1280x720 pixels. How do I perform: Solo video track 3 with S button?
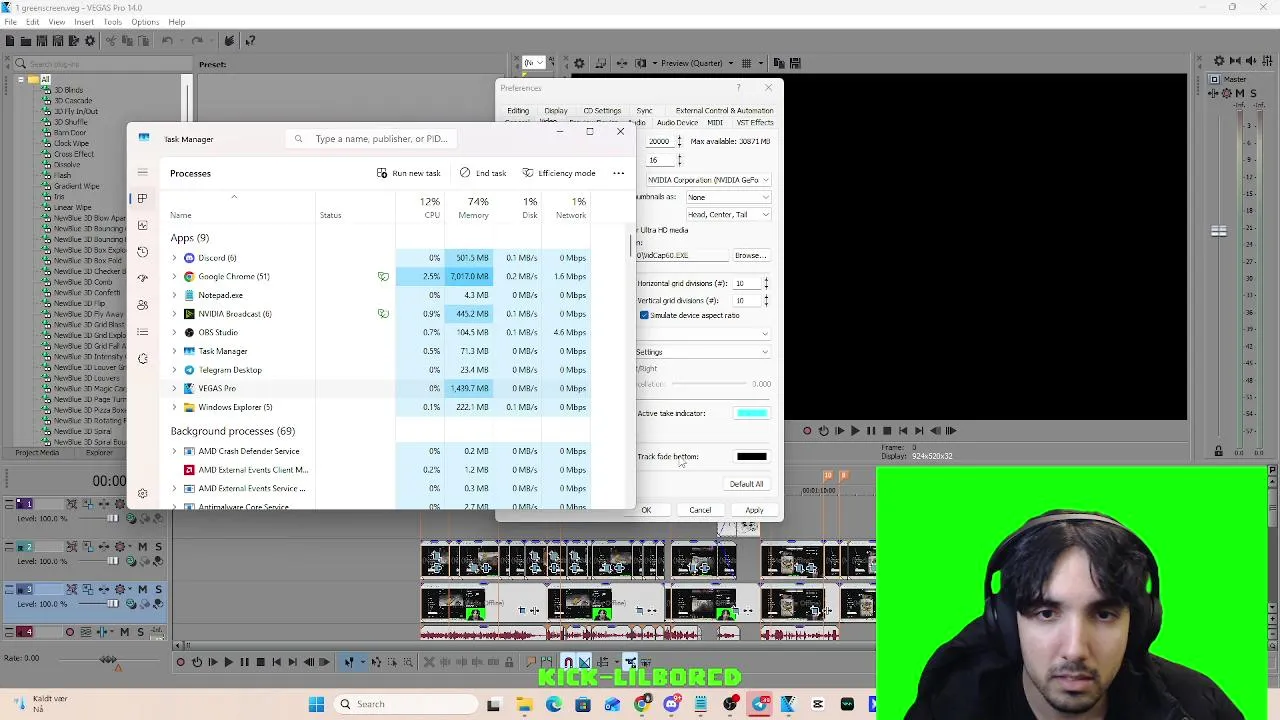pyautogui.click(x=158, y=589)
